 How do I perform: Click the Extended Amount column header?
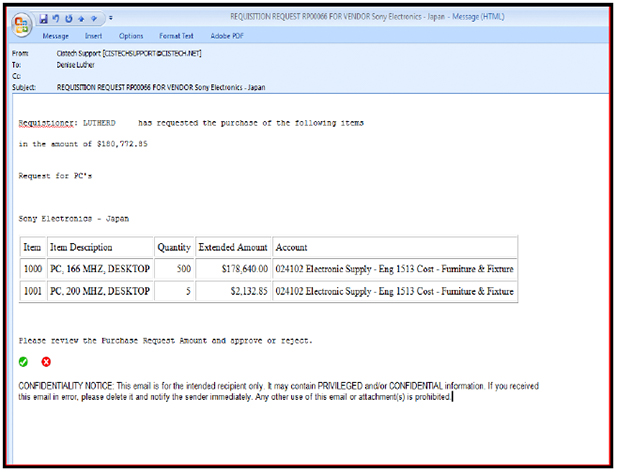point(233,247)
